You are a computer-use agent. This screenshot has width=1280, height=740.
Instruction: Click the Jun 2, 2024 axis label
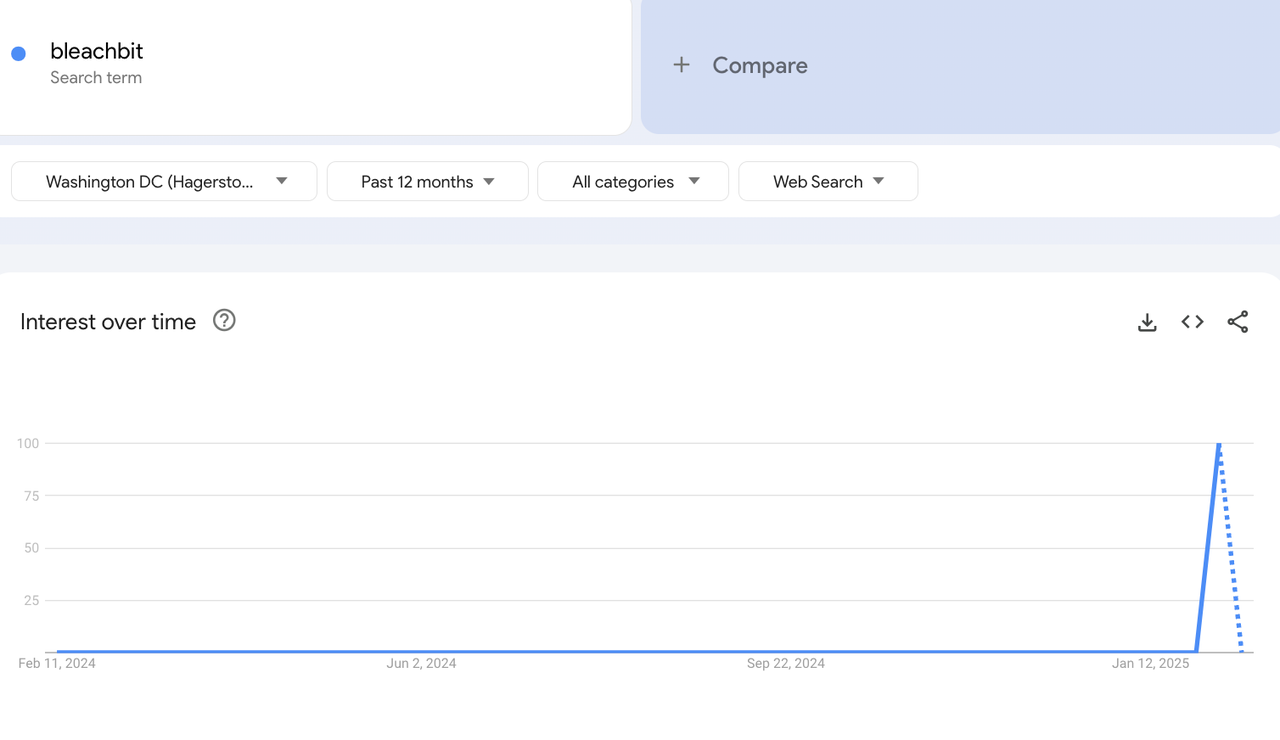coord(421,663)
